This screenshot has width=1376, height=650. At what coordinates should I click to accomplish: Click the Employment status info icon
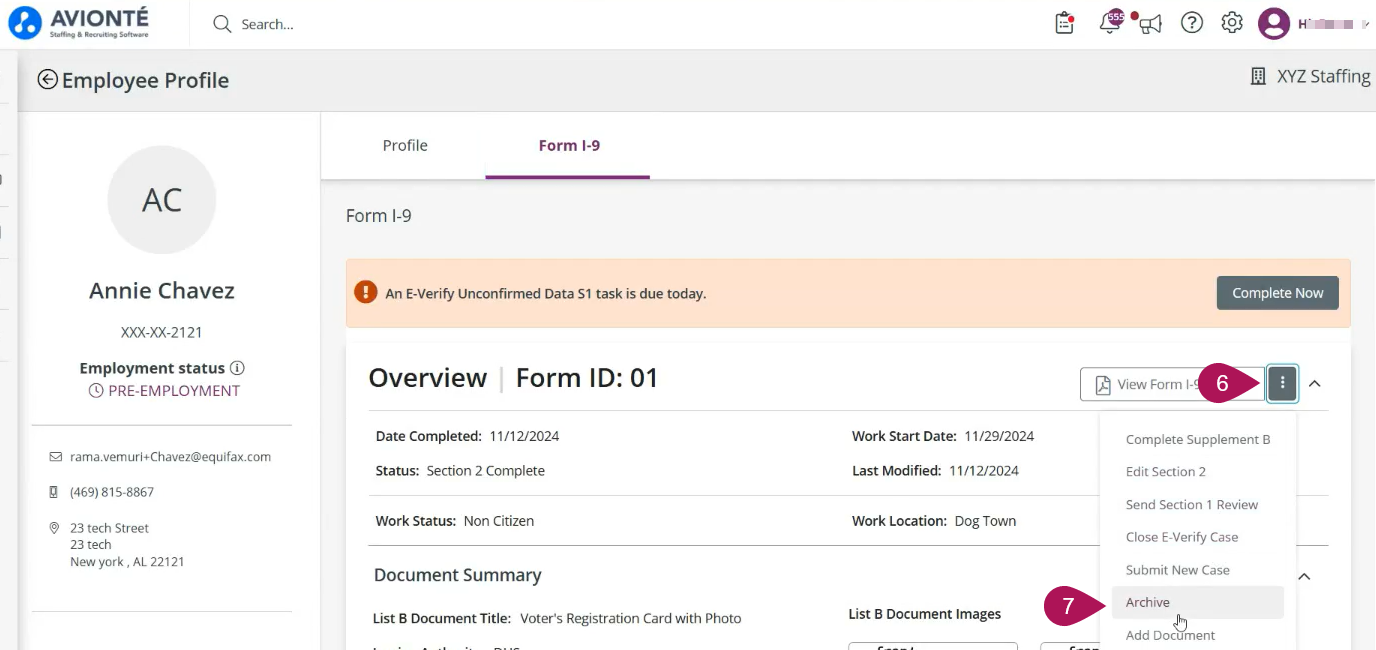click(237, 368)
